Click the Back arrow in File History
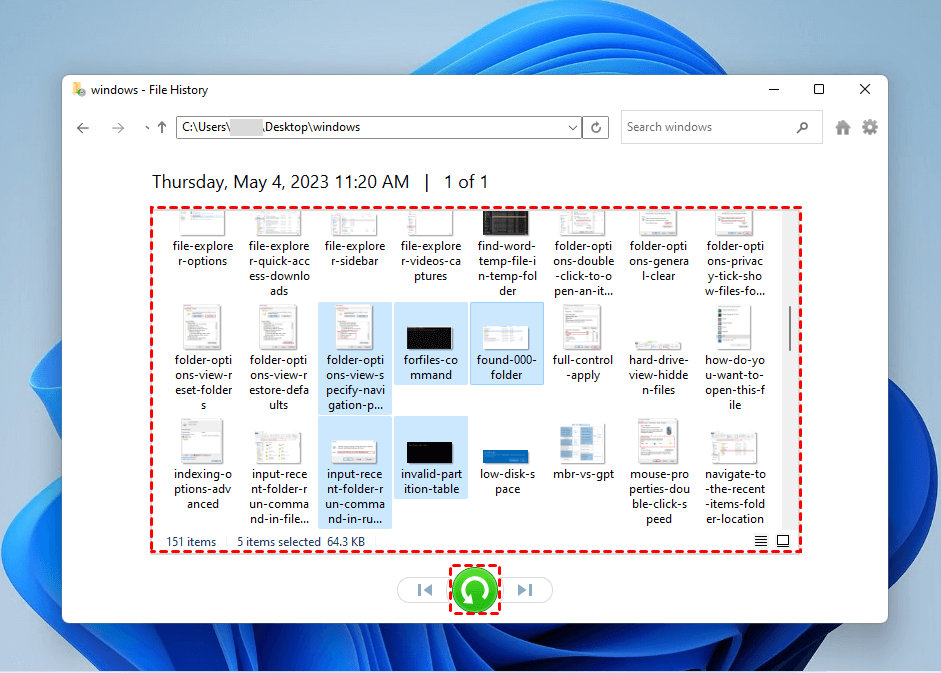The width and height of the screenshot is (941, 673). click(83, 127)
